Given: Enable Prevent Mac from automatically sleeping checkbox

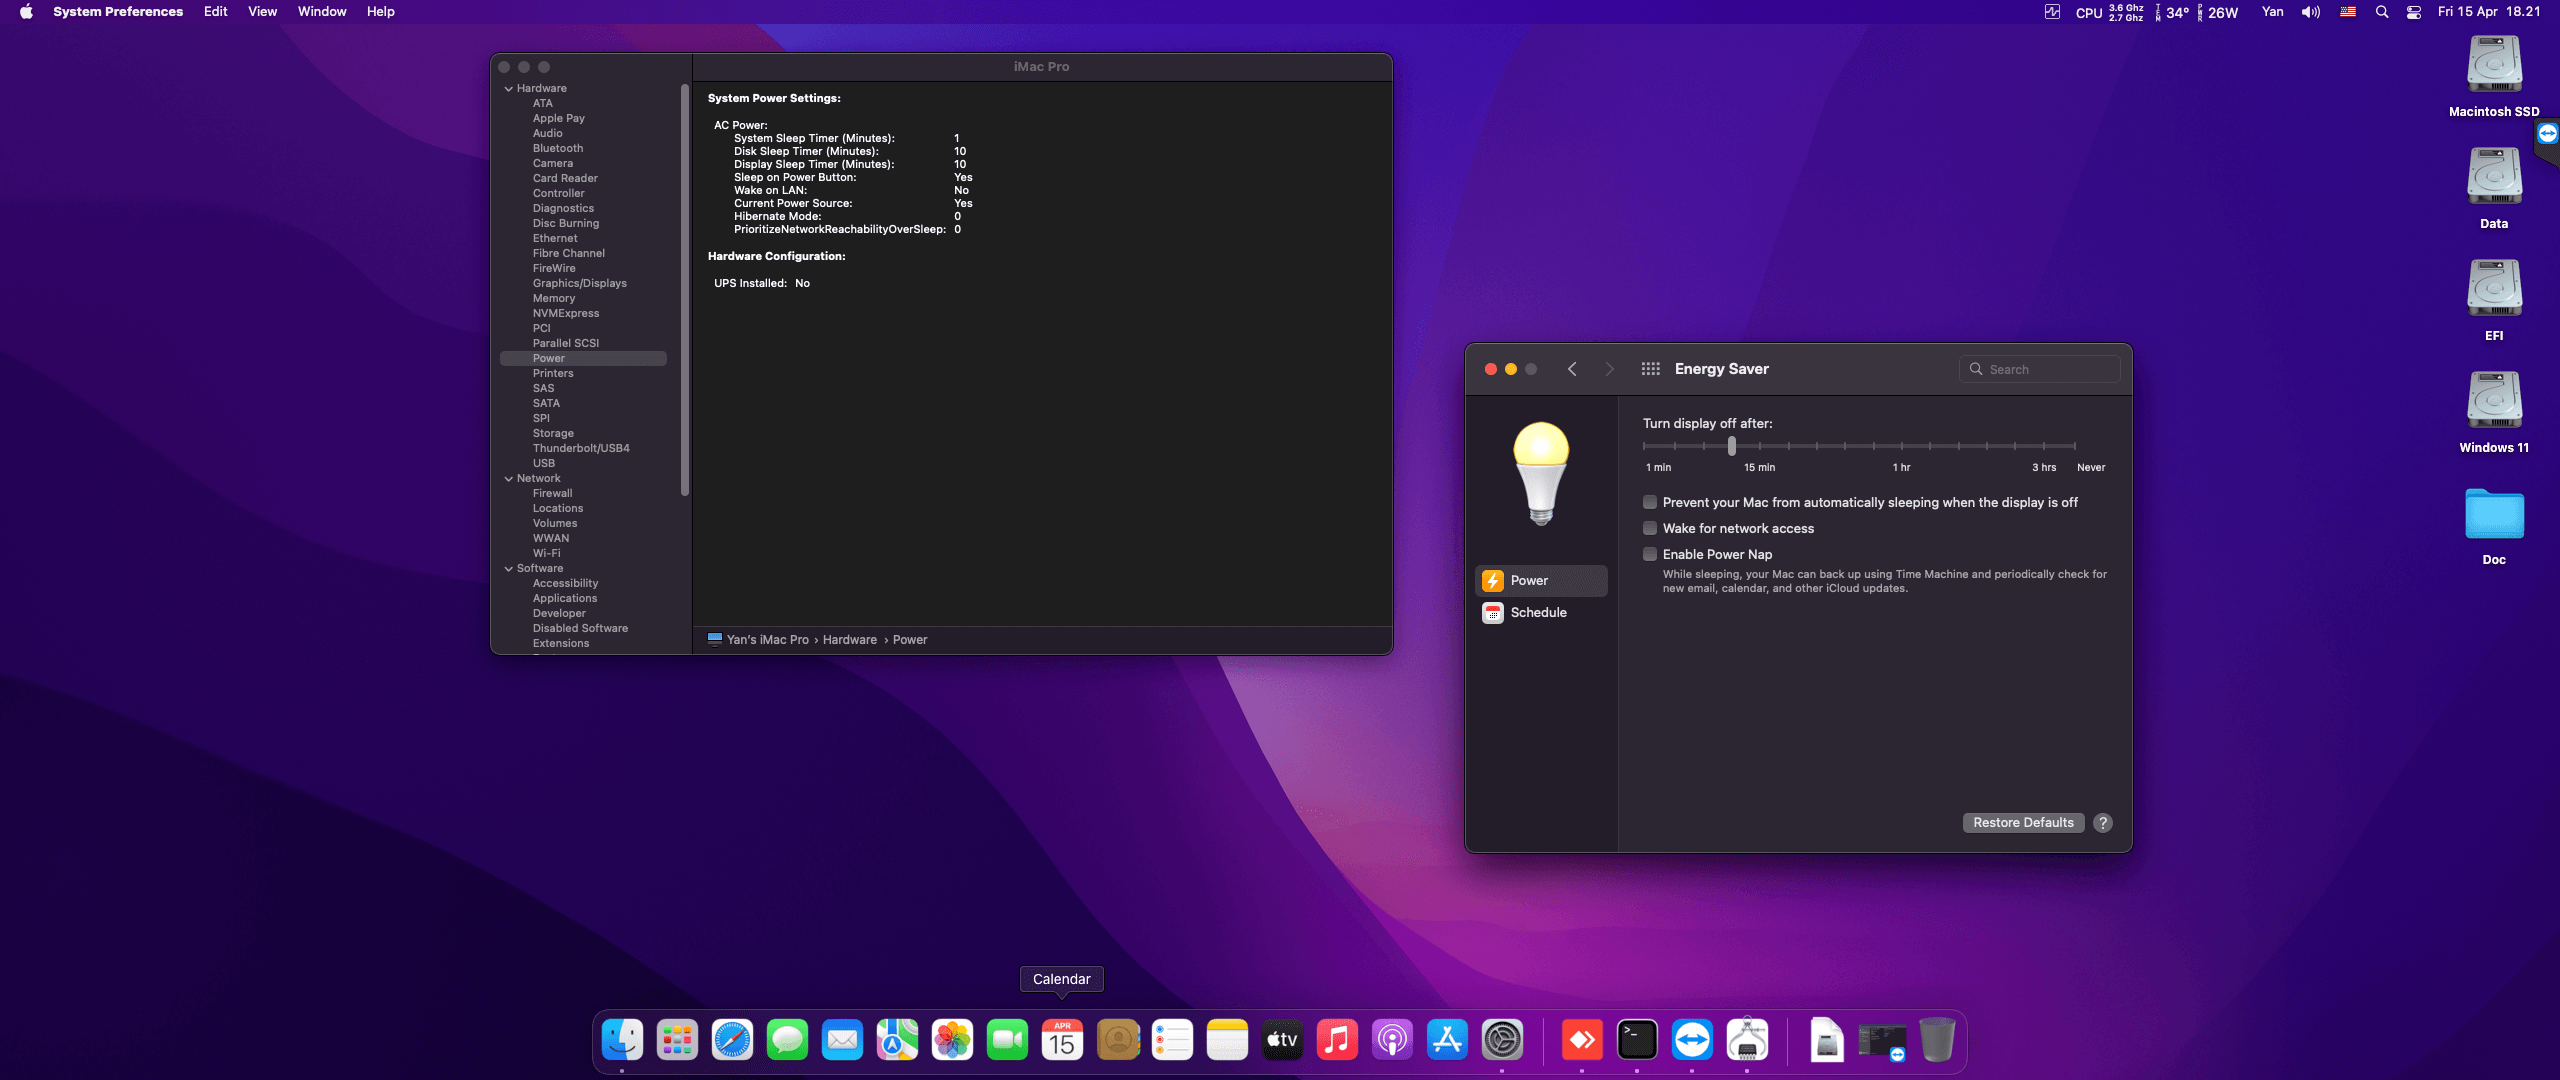Looking at the screenshot, I should click(1650, 502).
